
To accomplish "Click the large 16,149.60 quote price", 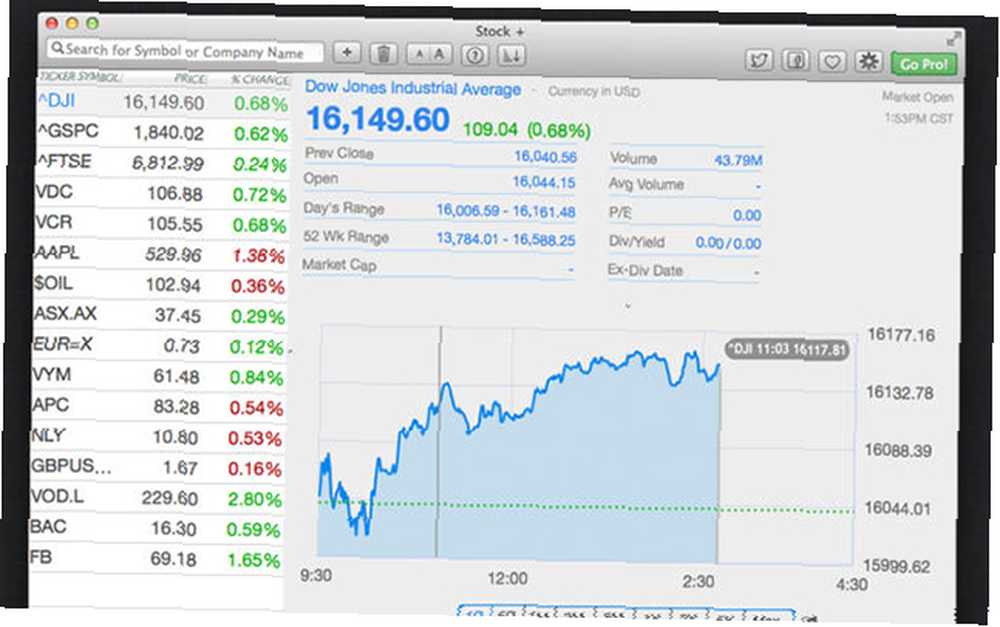I will coord(378,119).
